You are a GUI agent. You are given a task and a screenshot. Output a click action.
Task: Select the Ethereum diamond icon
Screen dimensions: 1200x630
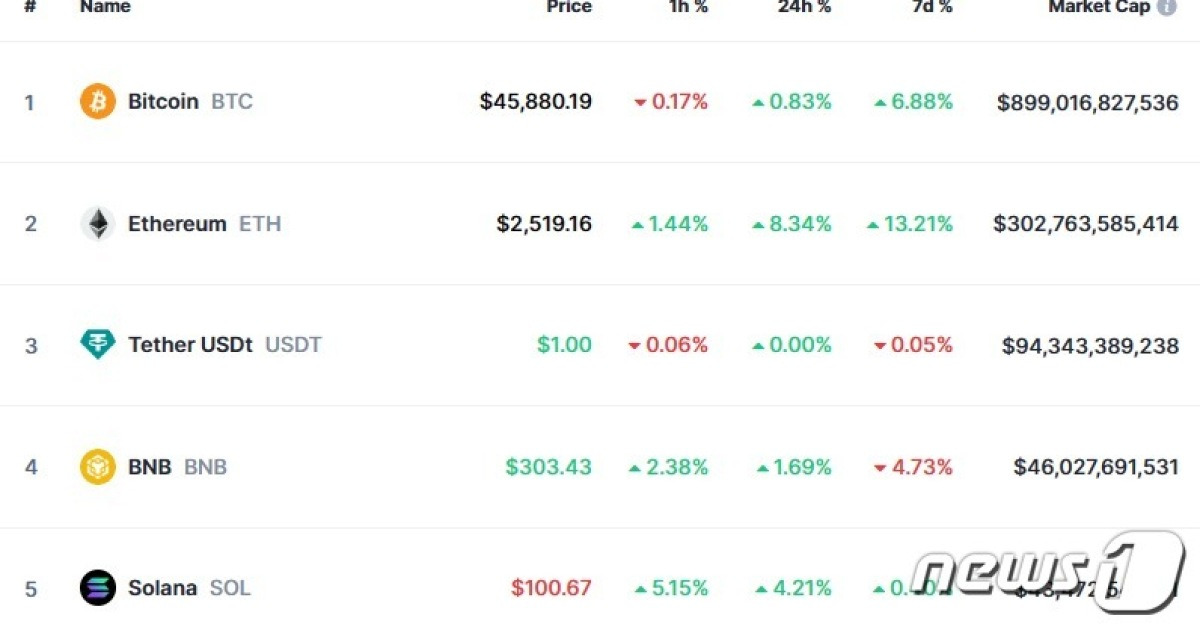click(97, 223)
